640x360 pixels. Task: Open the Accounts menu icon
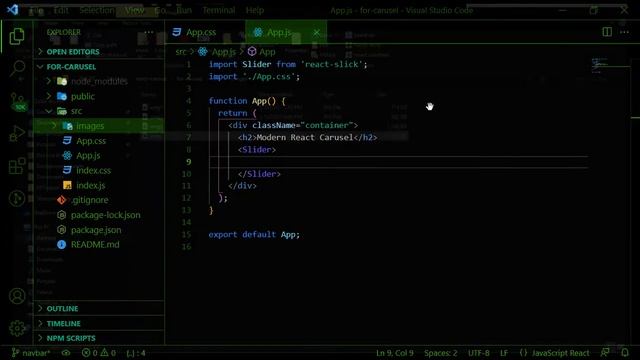coord(17,296)
